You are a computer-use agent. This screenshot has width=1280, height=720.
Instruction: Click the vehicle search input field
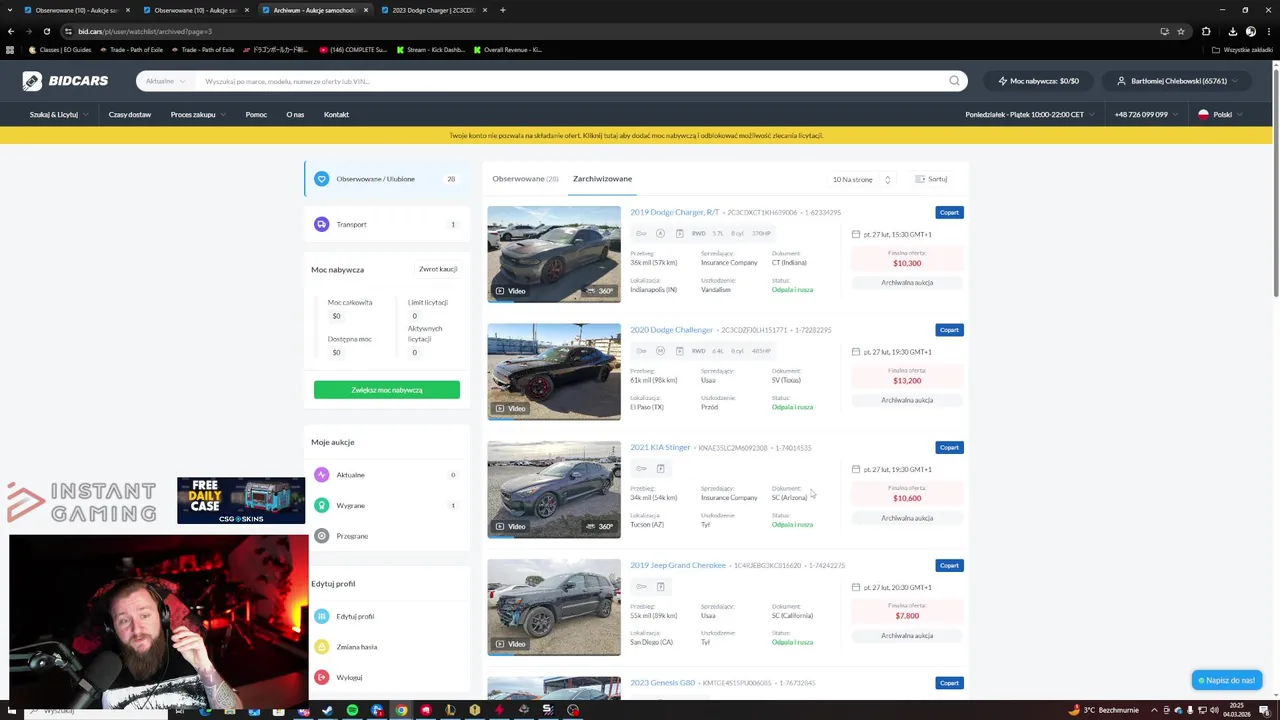[570, 81]
